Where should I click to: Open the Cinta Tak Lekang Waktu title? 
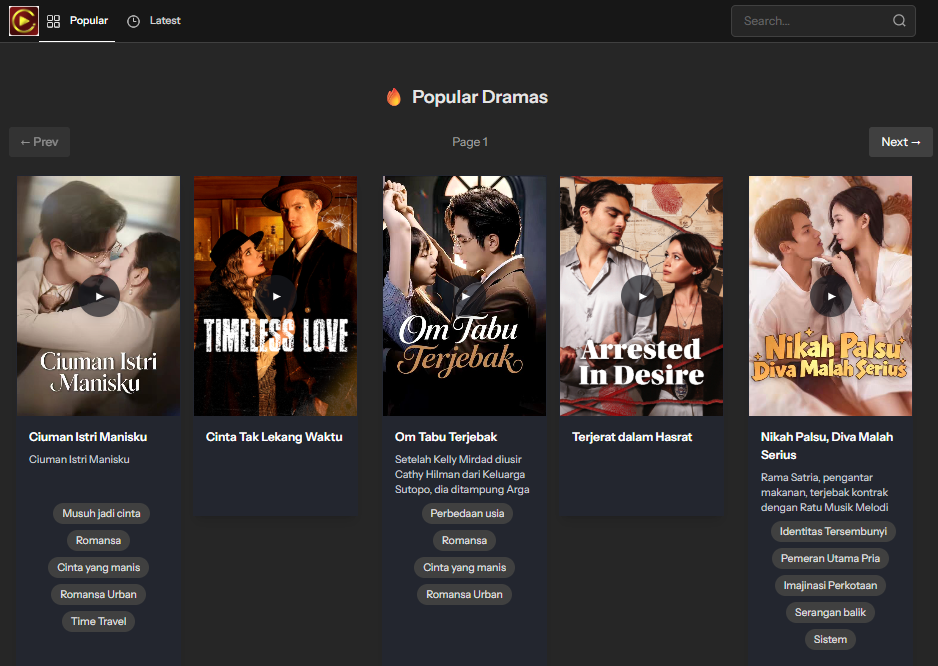coord(274,437)
